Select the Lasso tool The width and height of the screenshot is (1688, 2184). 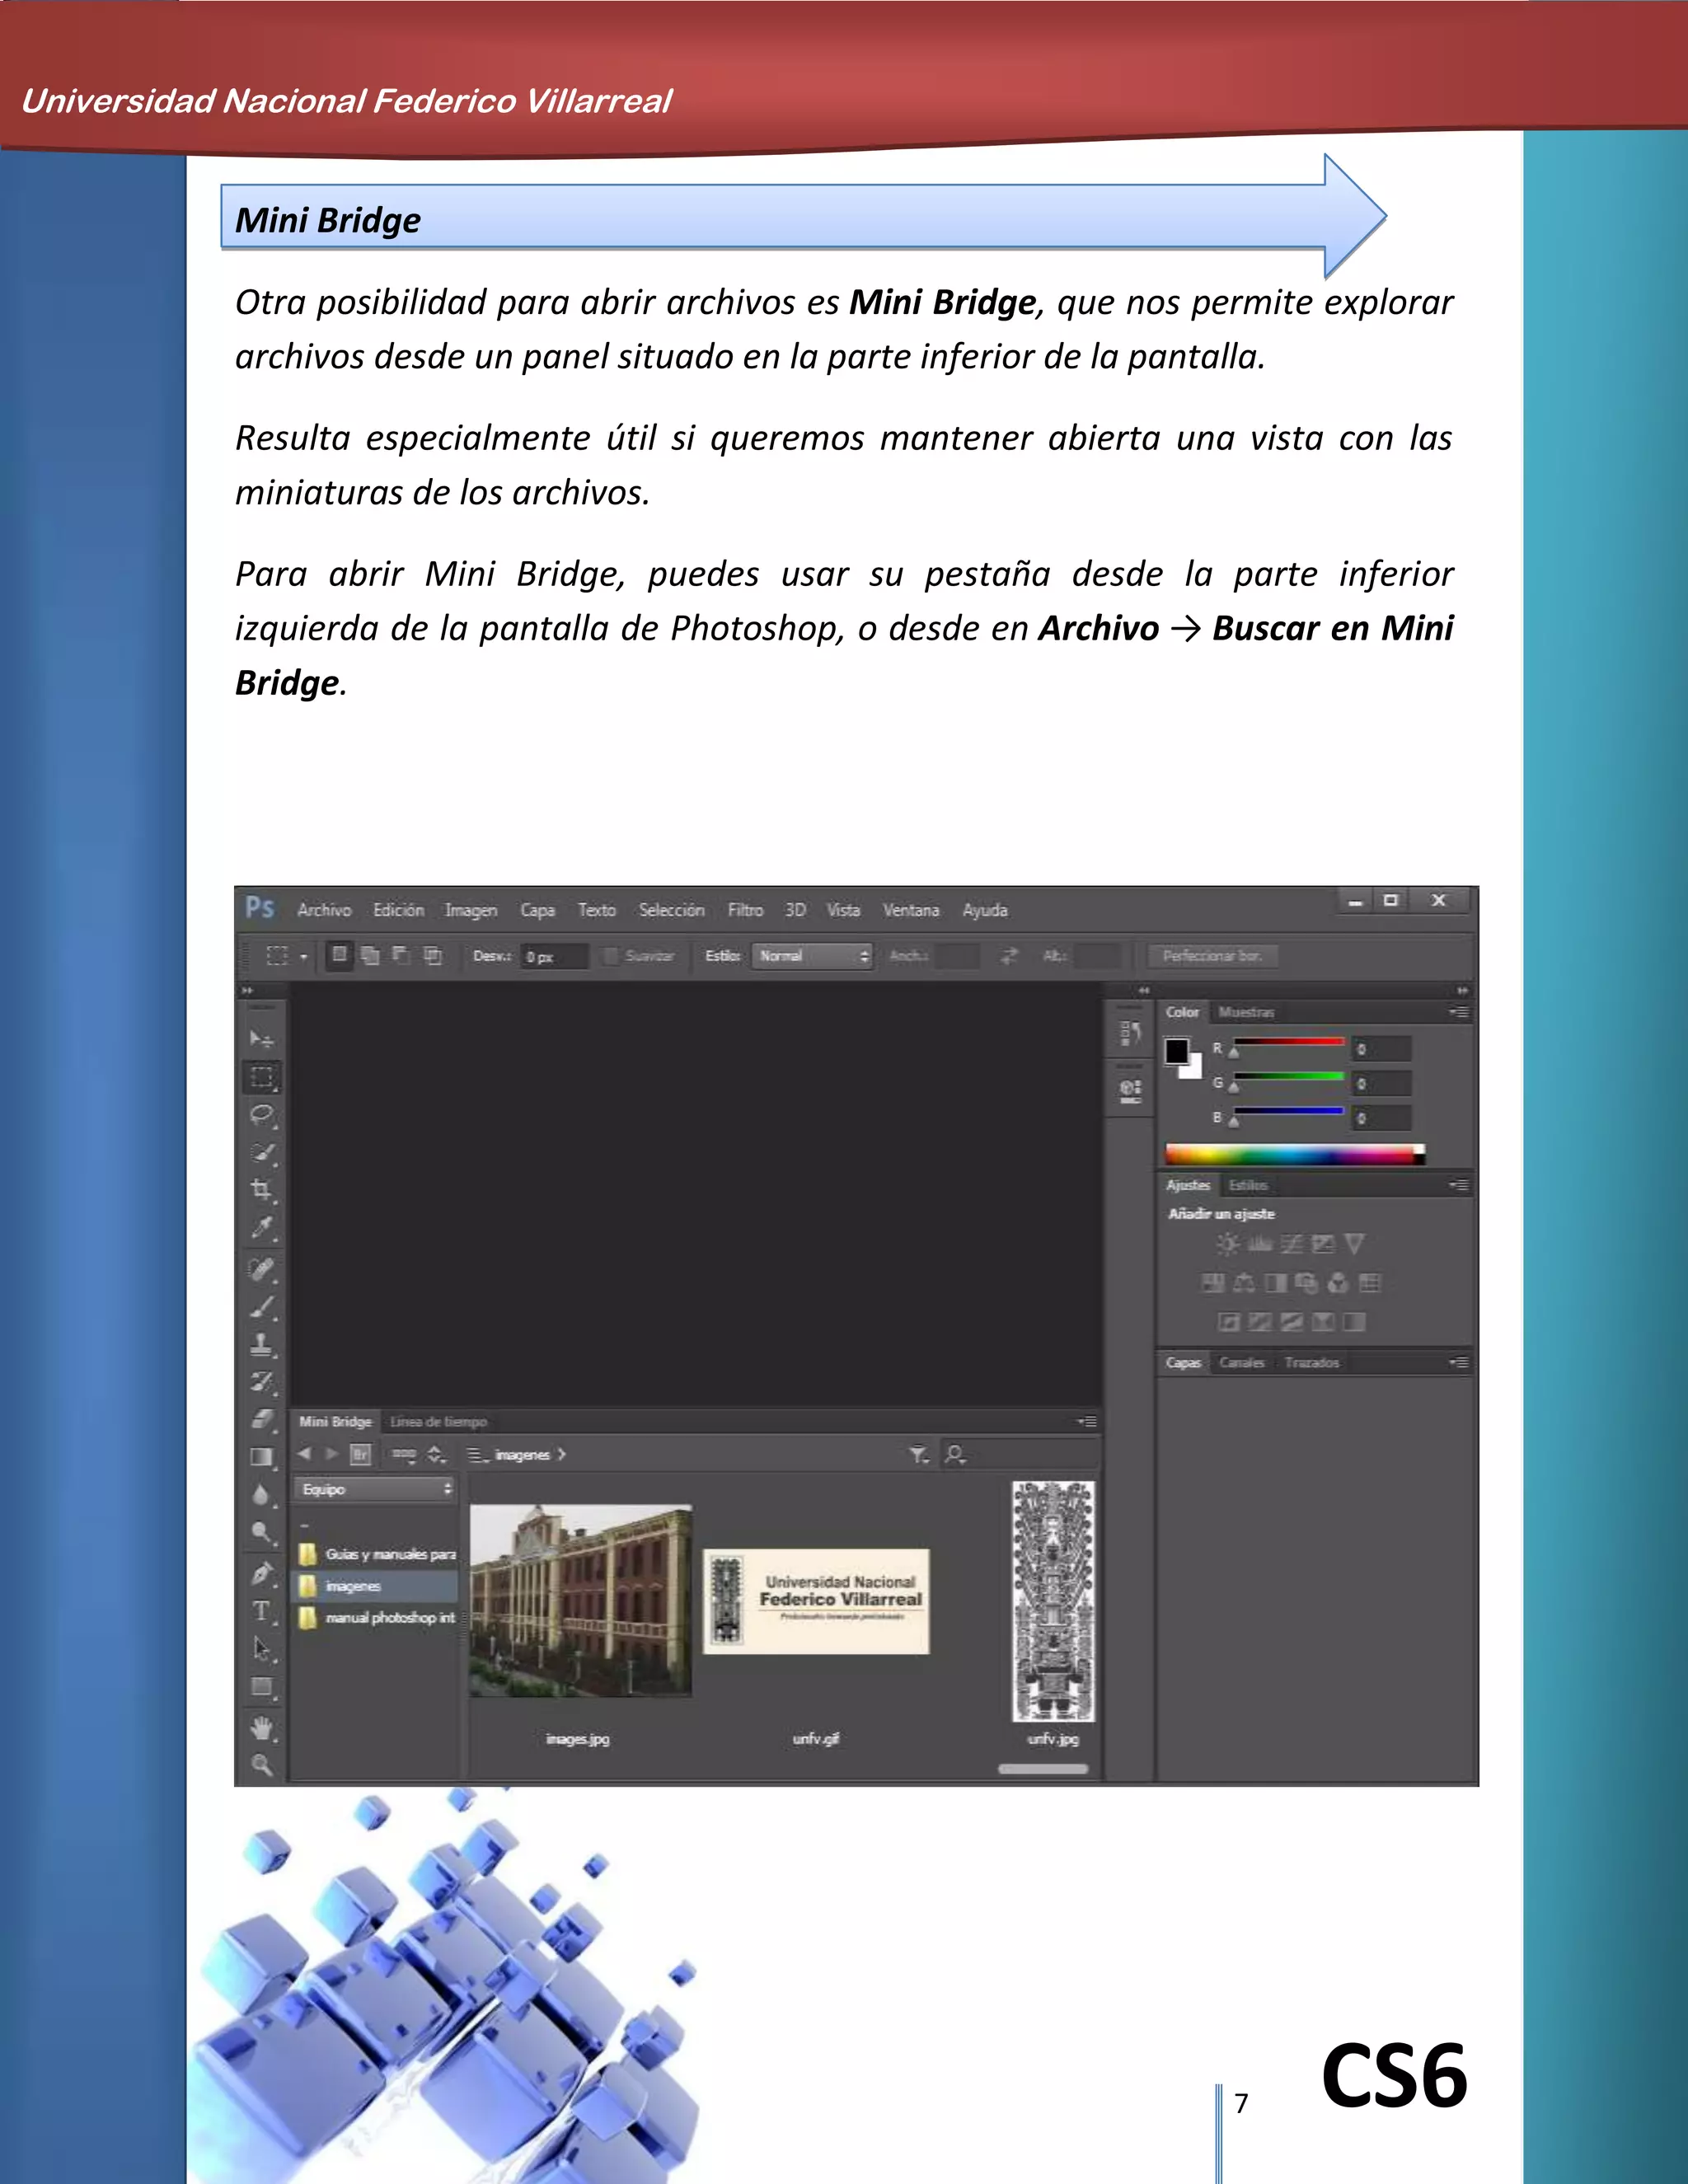point(262,1115)
